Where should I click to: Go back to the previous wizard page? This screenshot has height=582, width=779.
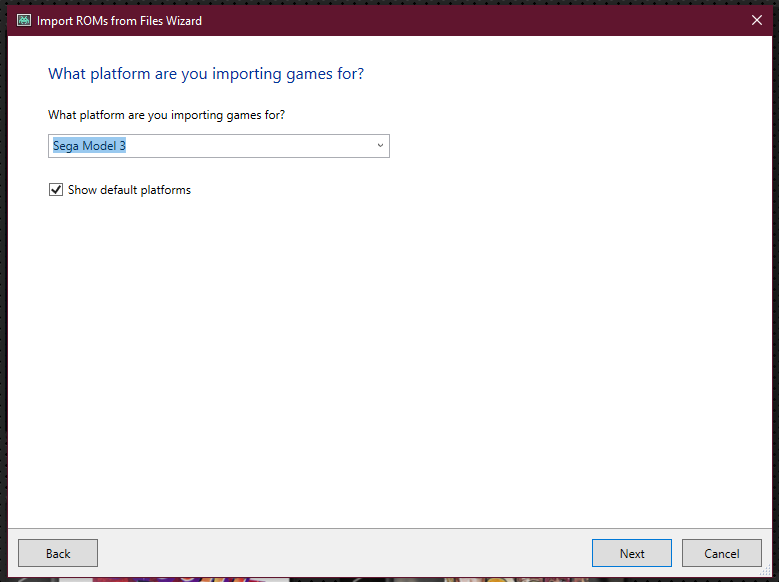click(x=58, y=553)
